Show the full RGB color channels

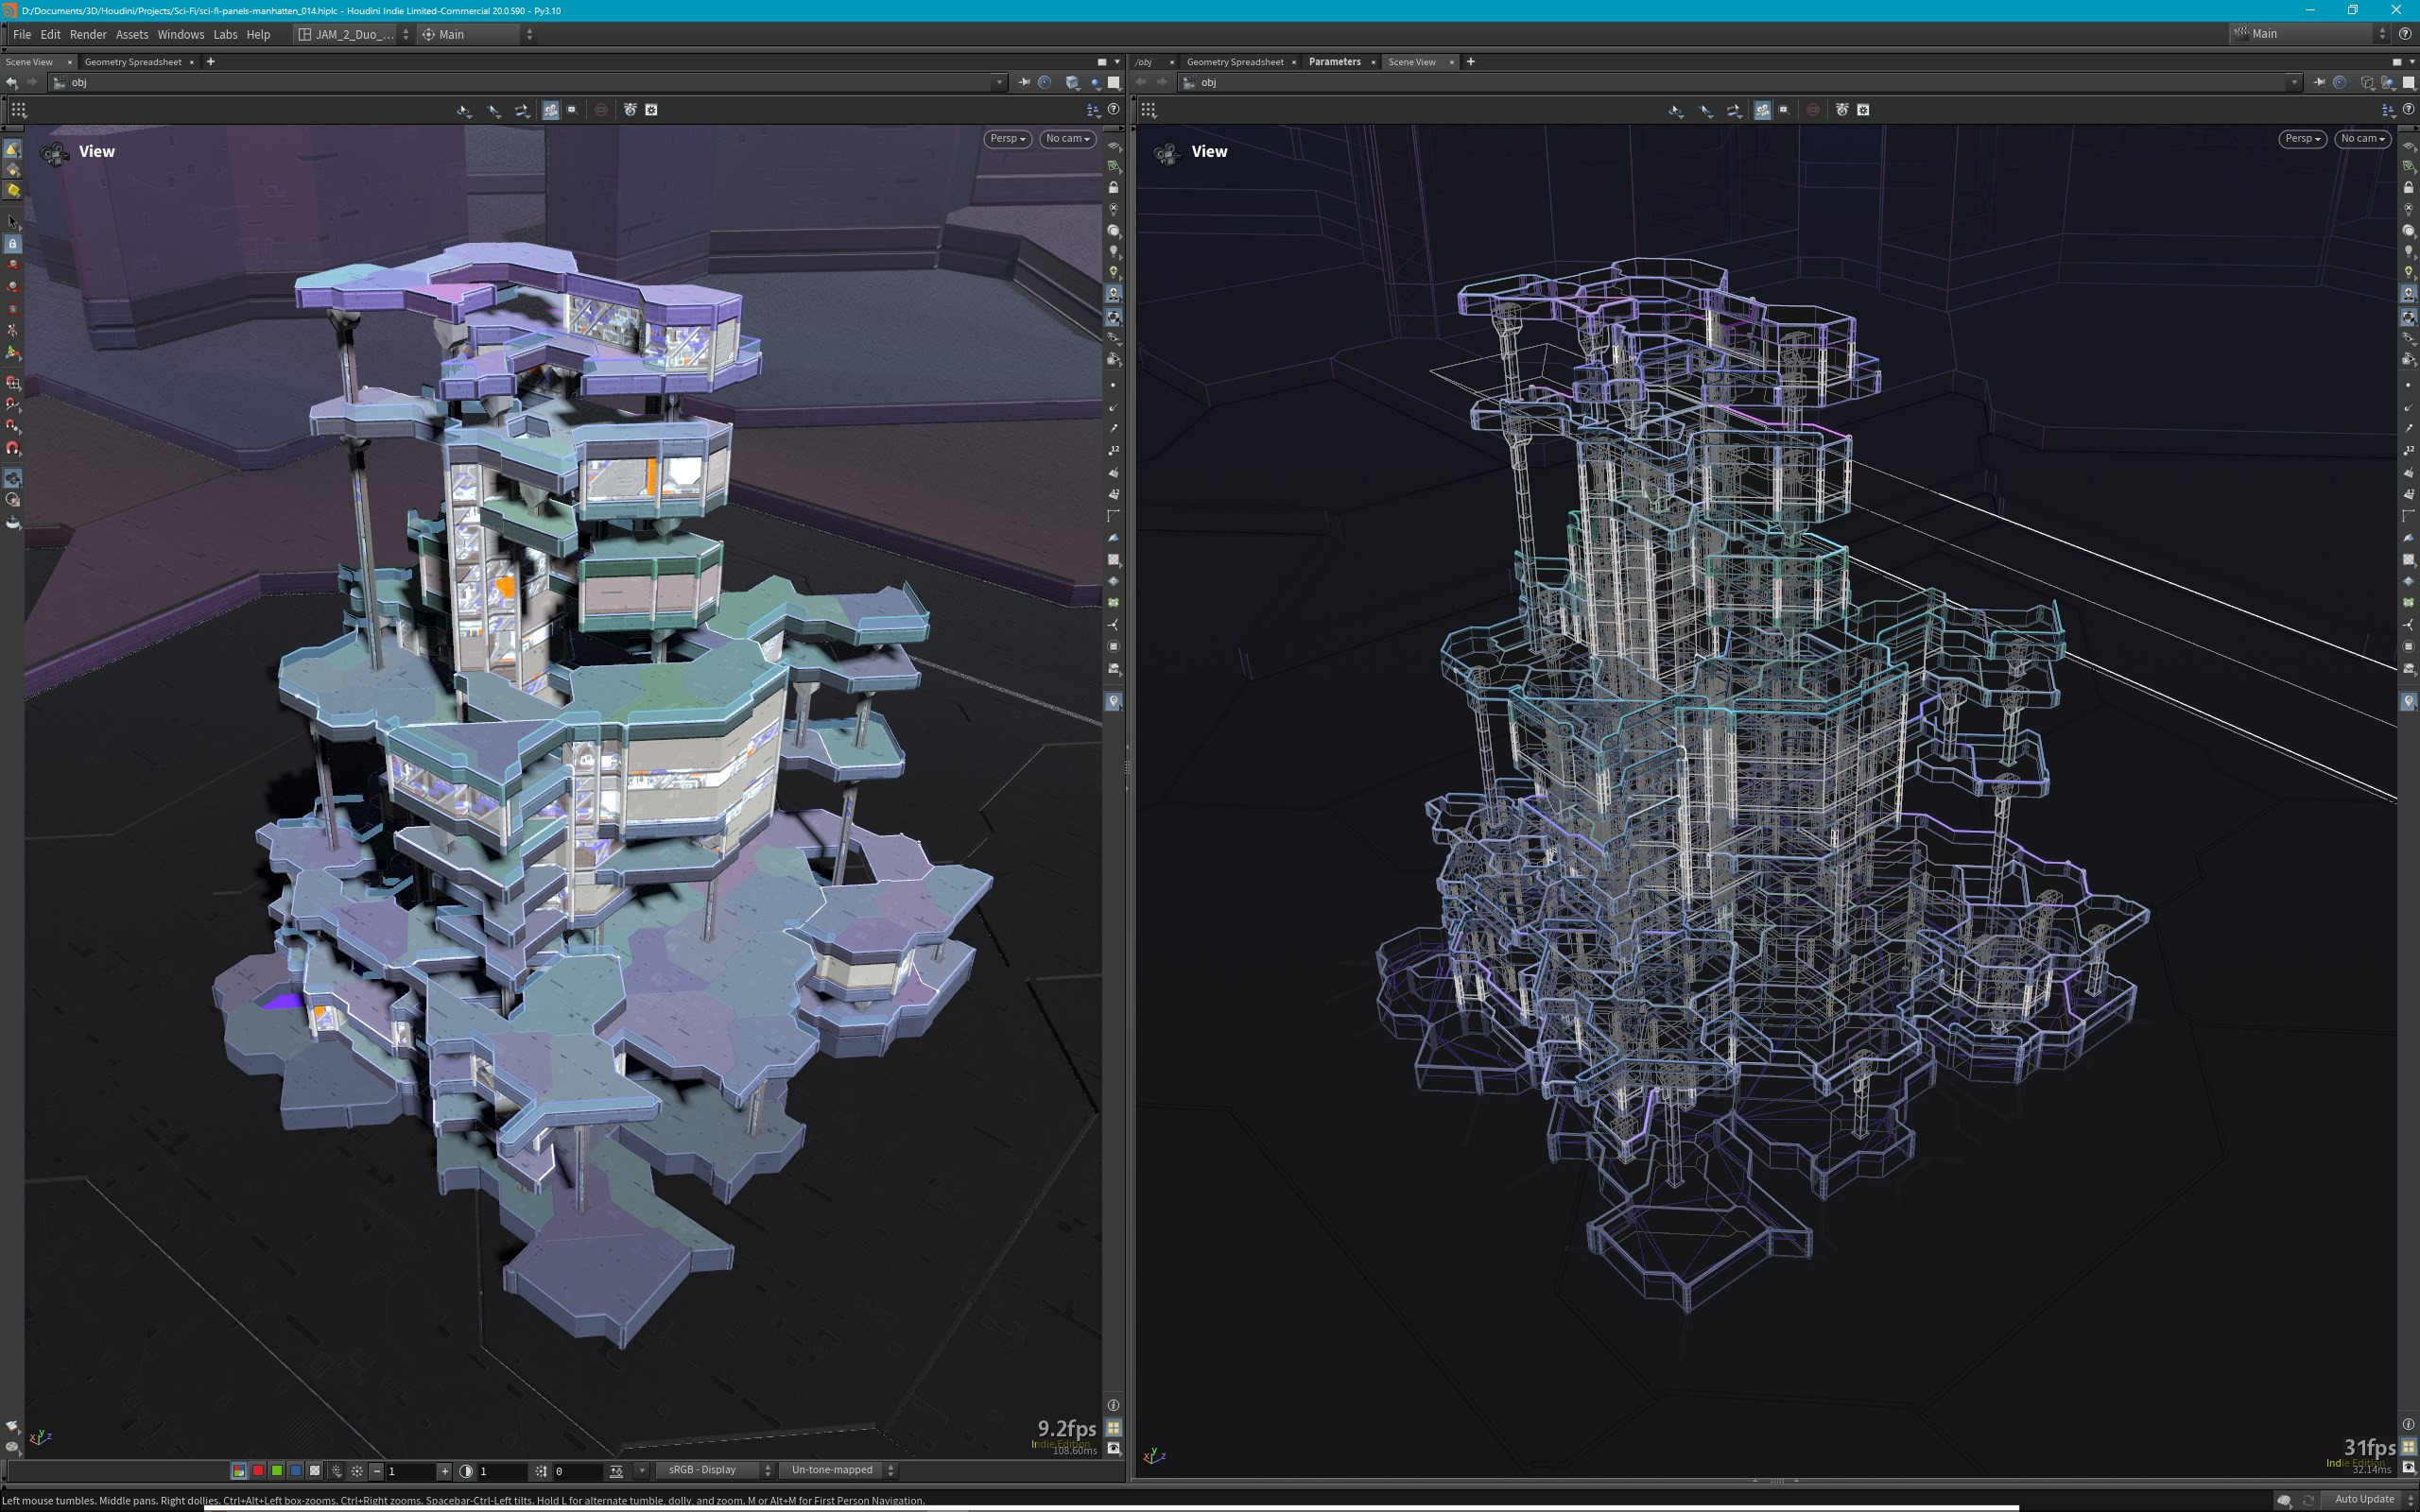click(x=239, y=1470)
